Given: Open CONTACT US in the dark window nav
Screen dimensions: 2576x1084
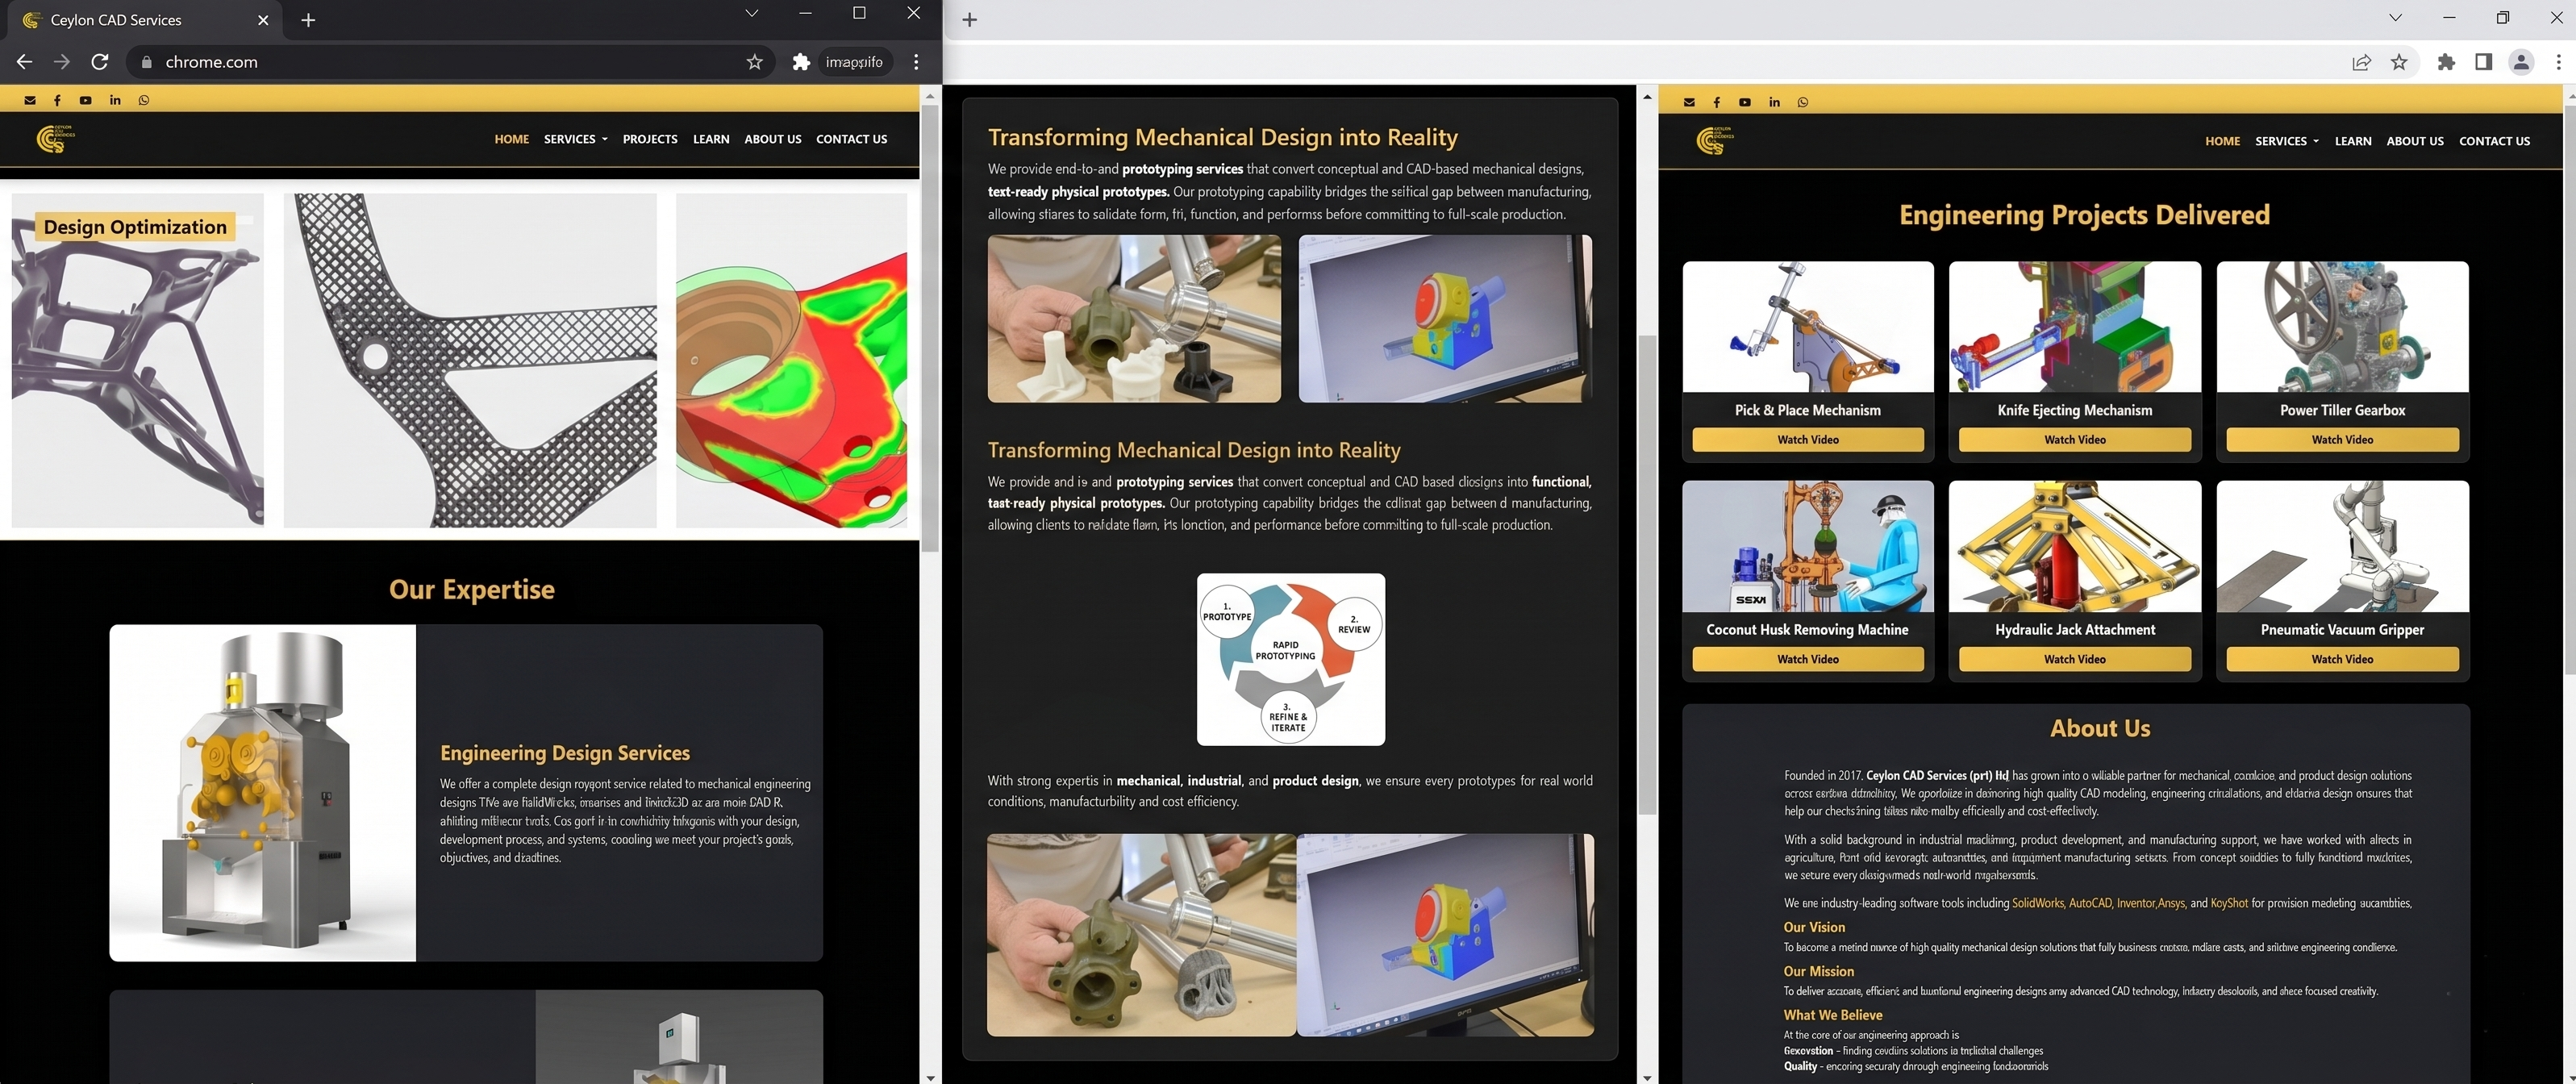Looking at the screenshot, I should (852, 139).
